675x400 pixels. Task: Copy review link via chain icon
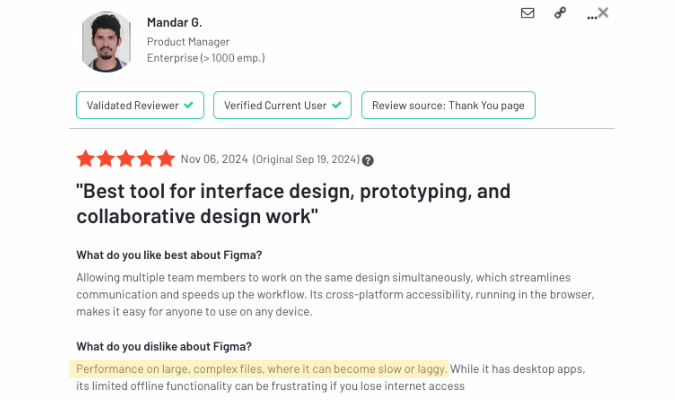click(560, 13)
